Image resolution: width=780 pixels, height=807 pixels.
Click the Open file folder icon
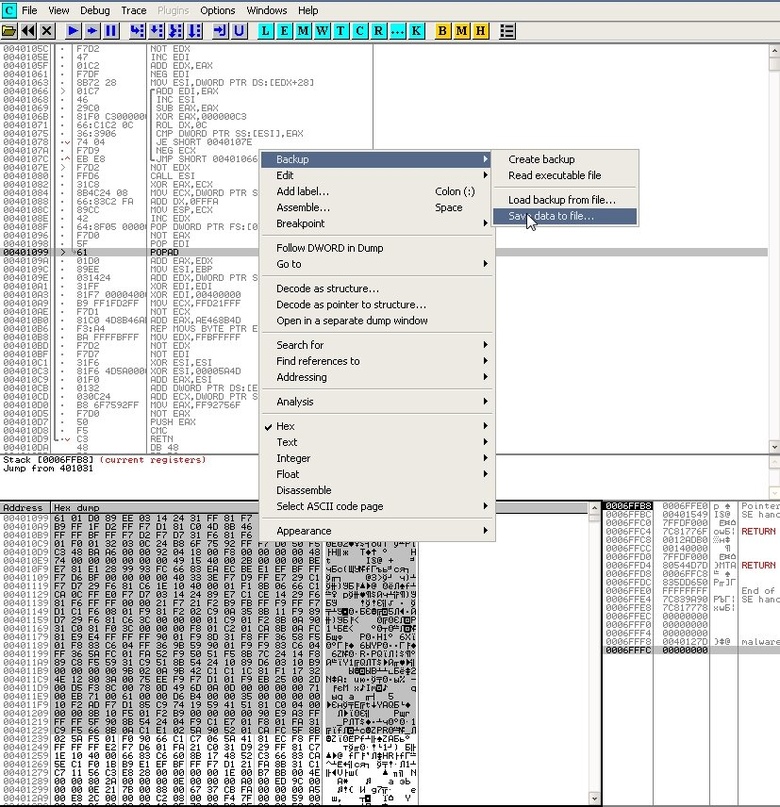click(9, 31)
